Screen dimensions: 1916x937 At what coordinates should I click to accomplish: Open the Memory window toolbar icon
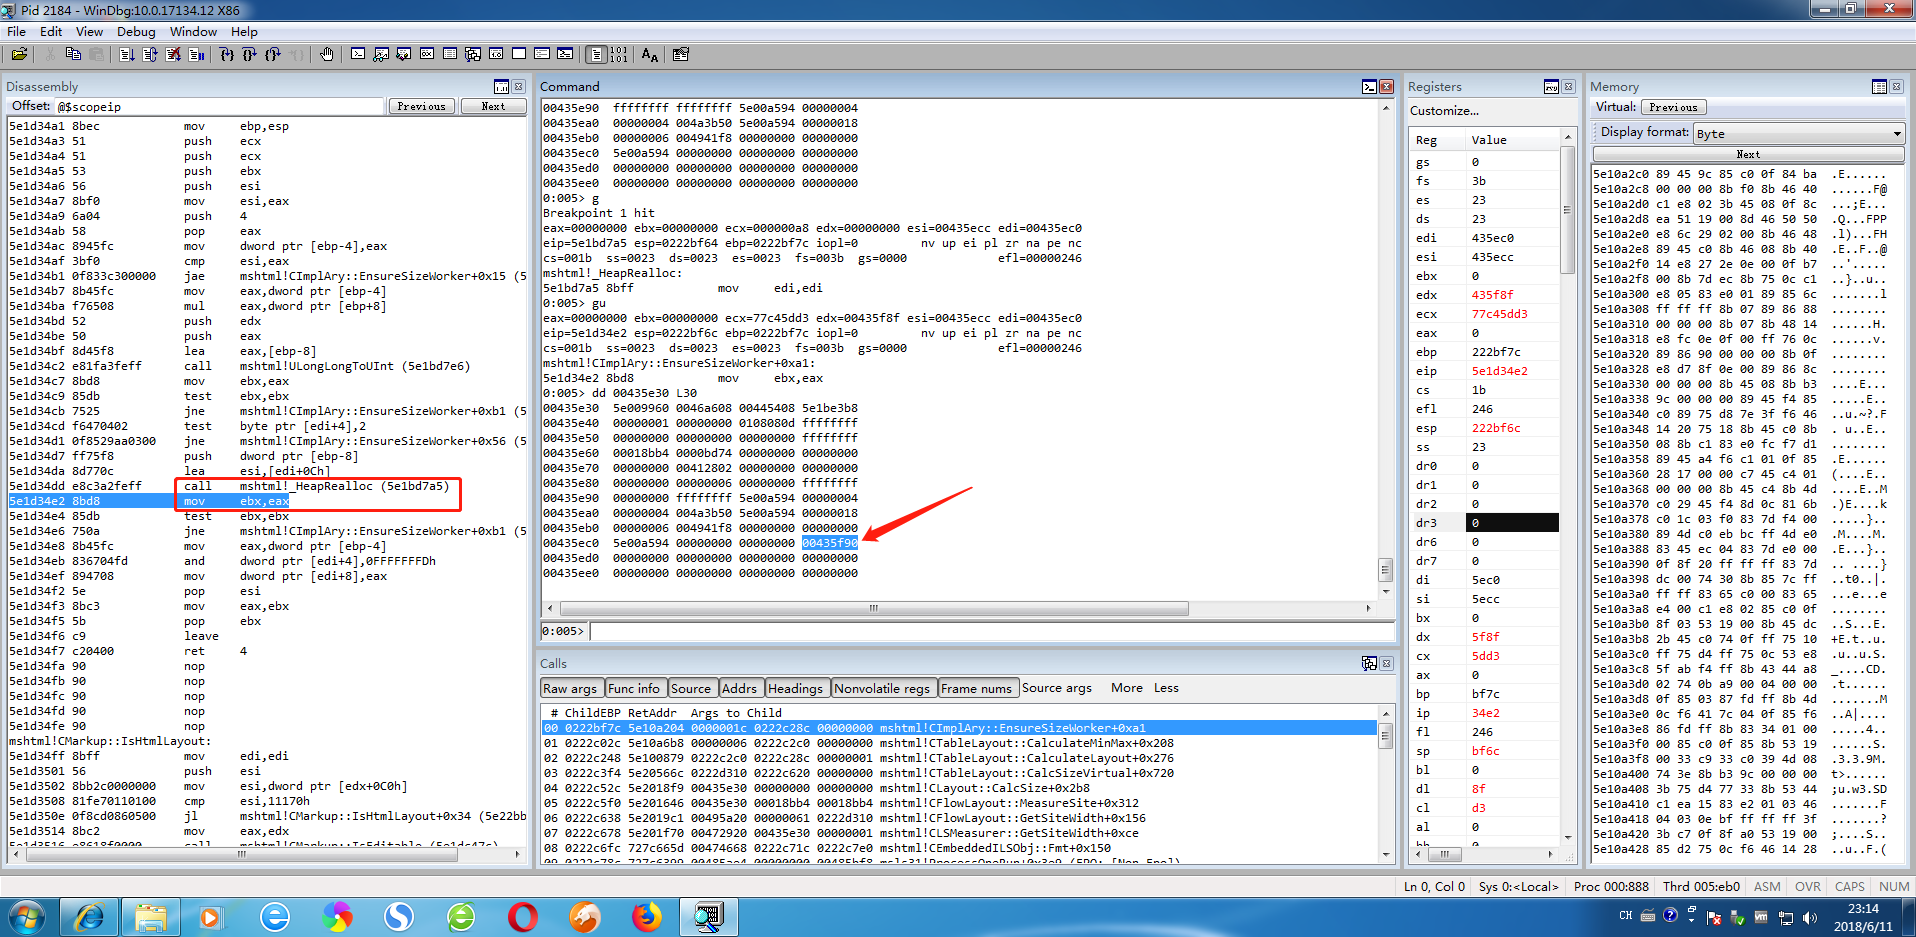(x=450, y=54)
